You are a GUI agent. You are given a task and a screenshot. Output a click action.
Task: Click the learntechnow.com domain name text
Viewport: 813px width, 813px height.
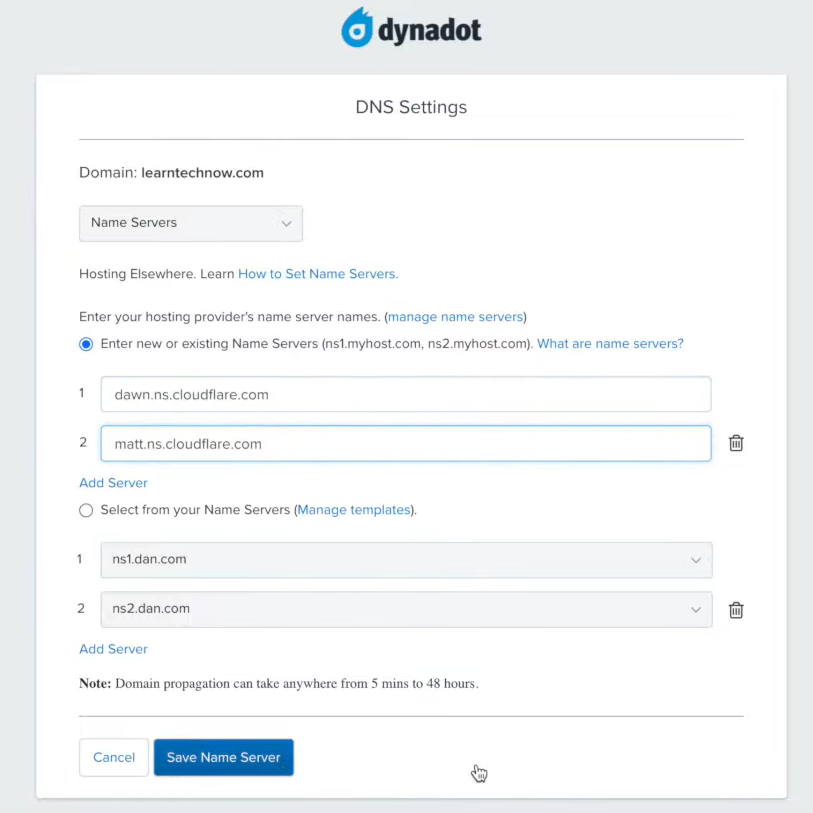tap(202, 173)
